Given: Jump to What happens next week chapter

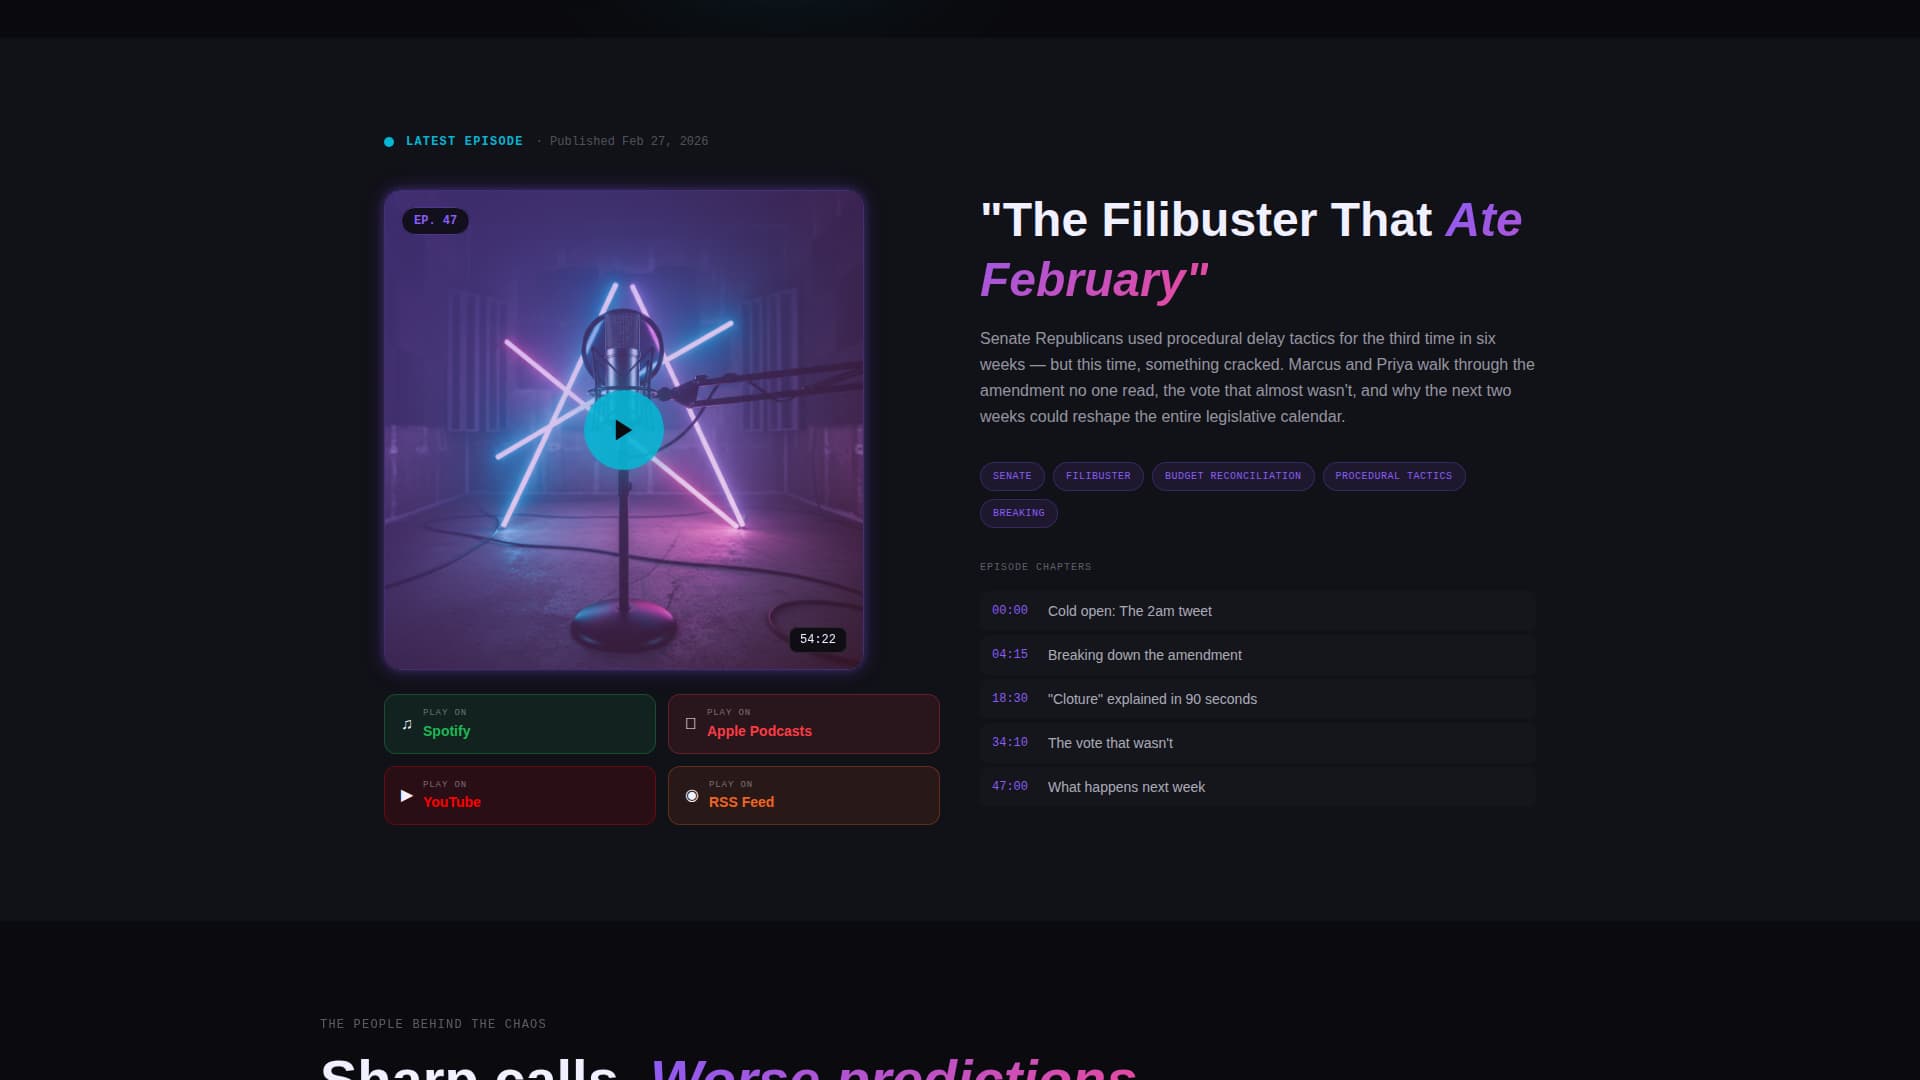Looking at the screenshot, I should (x=1258, y=787).
